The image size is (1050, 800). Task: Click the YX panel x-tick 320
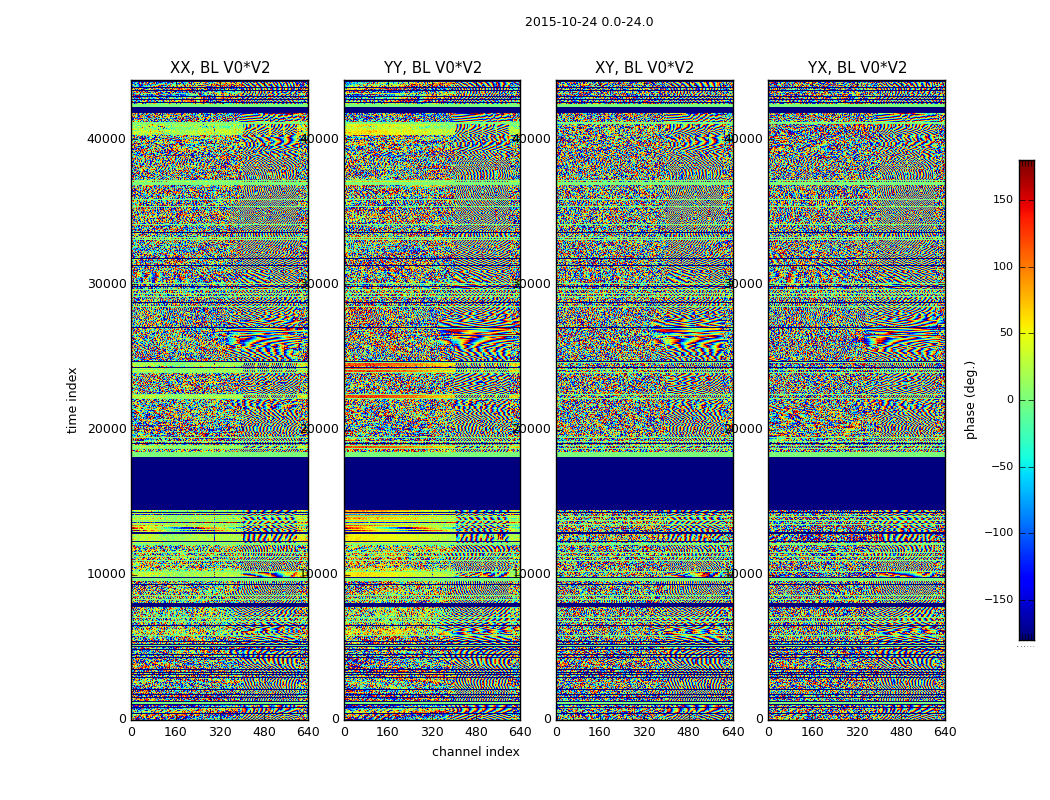coord(856,732)
